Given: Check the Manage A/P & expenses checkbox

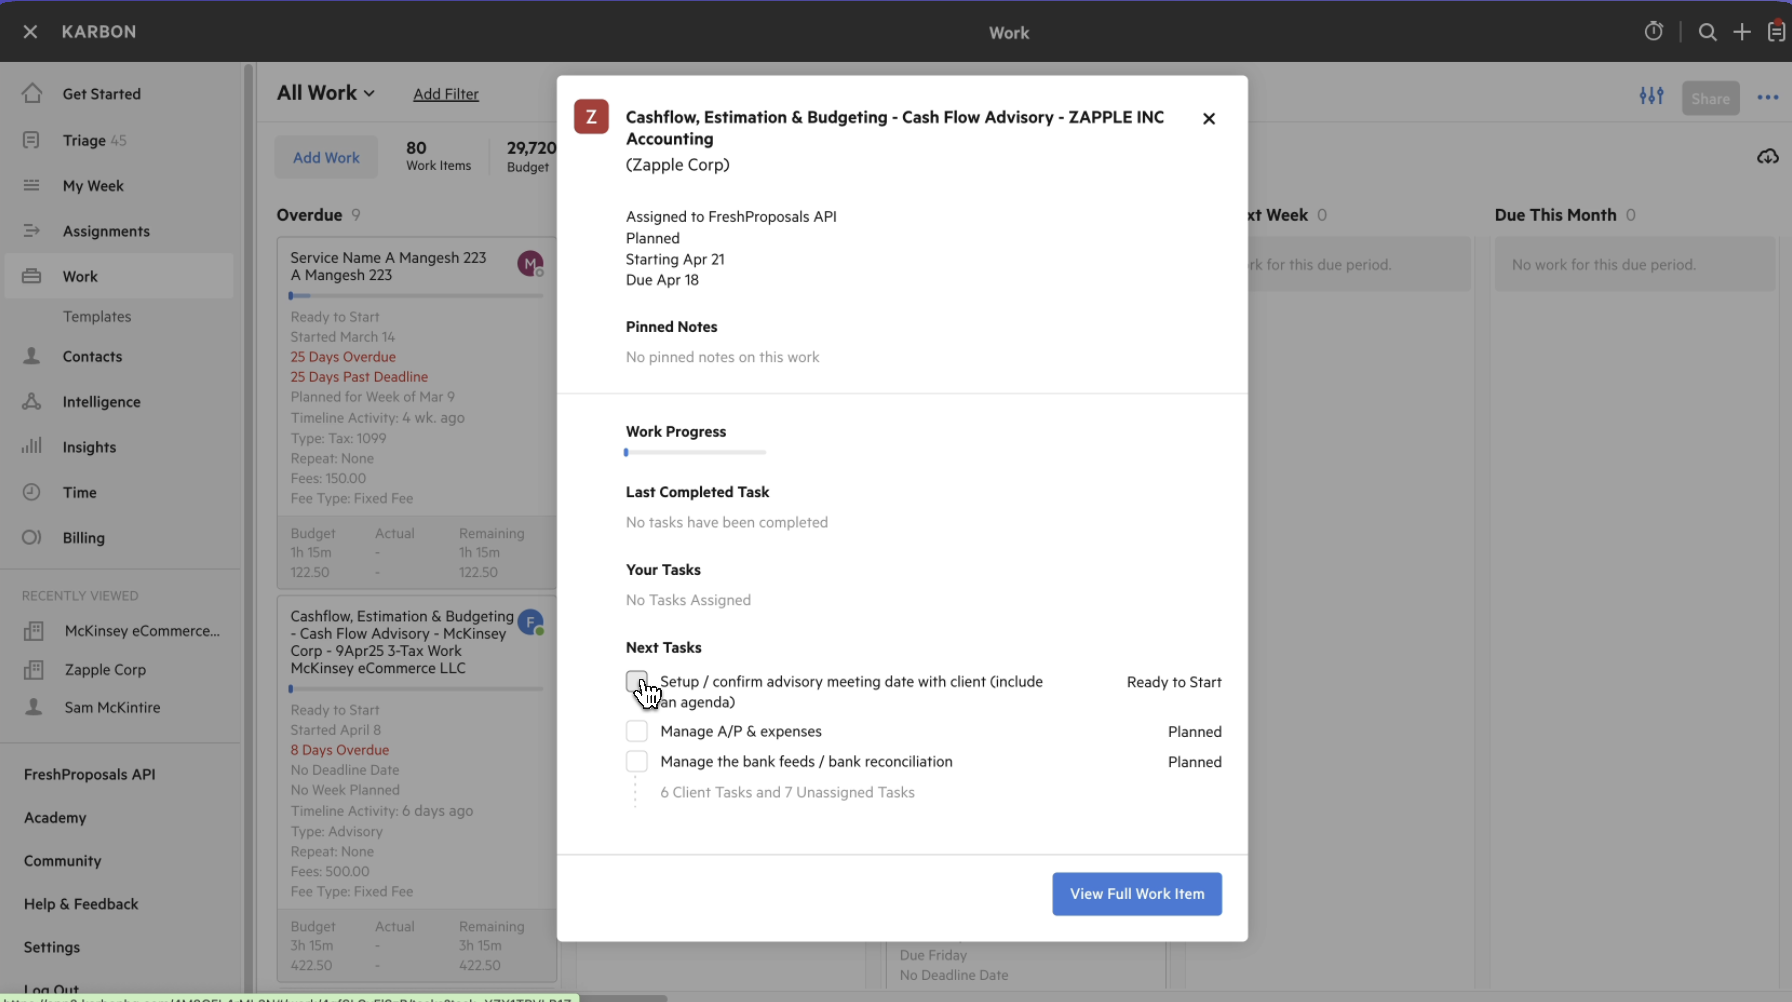Looking at the screenshot, I should tap(637, 731).
